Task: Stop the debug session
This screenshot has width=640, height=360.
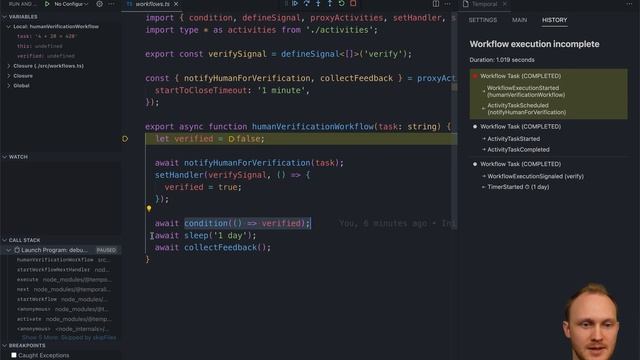Action: [353, 3]
